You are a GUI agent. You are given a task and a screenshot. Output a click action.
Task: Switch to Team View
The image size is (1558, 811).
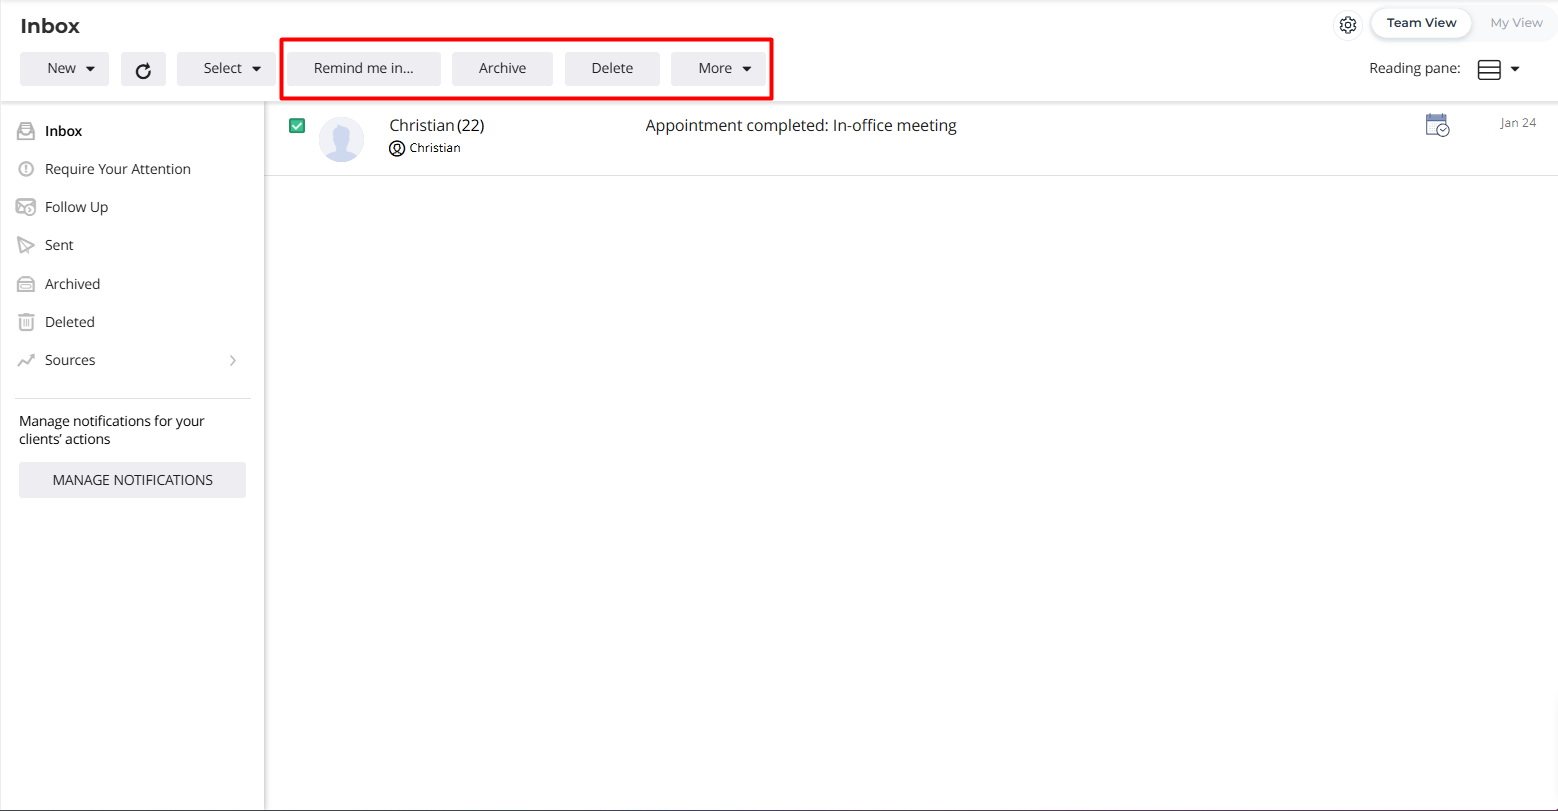tap(1421, 23)
